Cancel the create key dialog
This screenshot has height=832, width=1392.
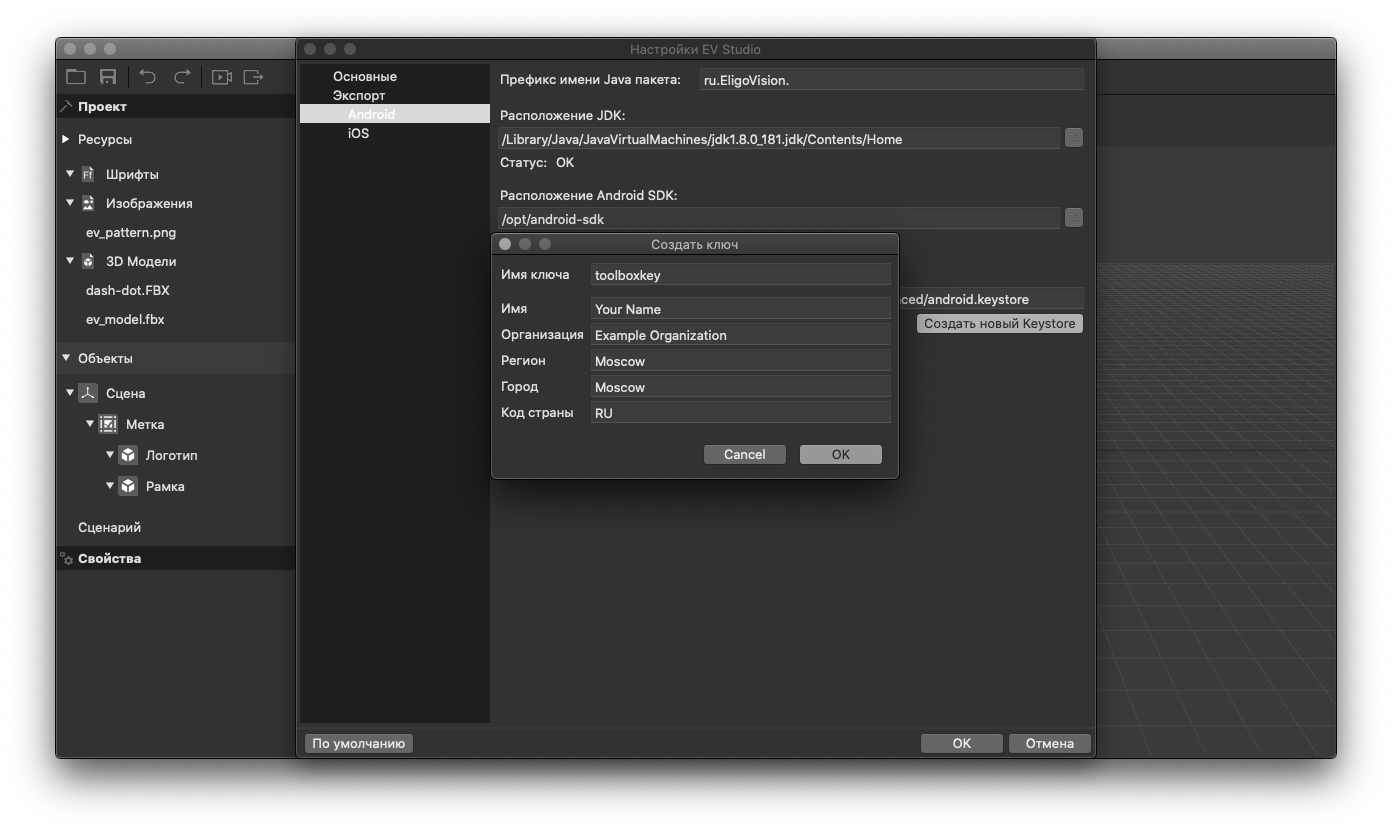pos(744,454)
